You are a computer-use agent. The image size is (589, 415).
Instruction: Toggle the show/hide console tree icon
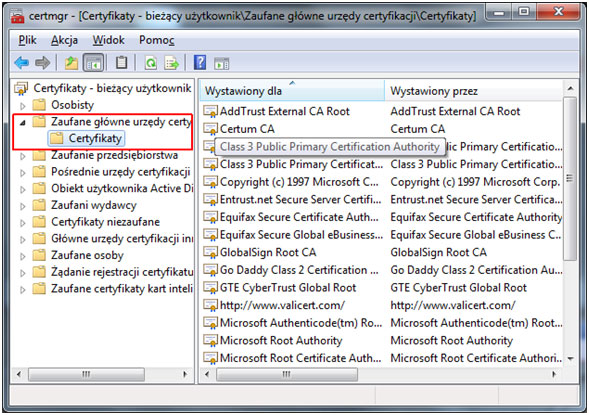93,63
